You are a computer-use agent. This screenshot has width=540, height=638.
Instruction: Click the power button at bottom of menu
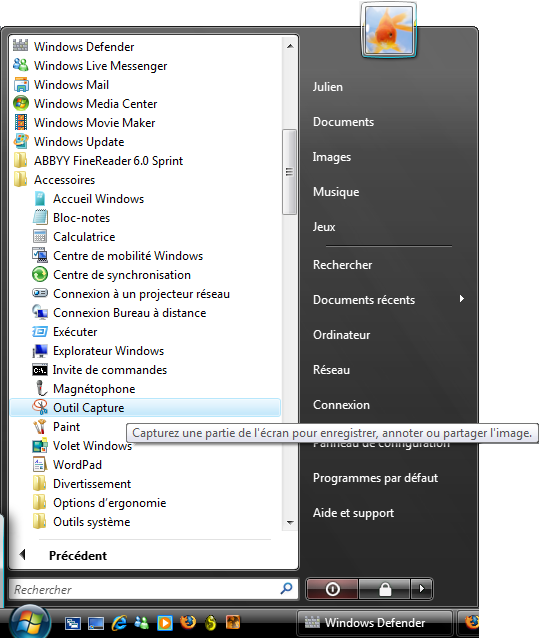pos(332,589)
